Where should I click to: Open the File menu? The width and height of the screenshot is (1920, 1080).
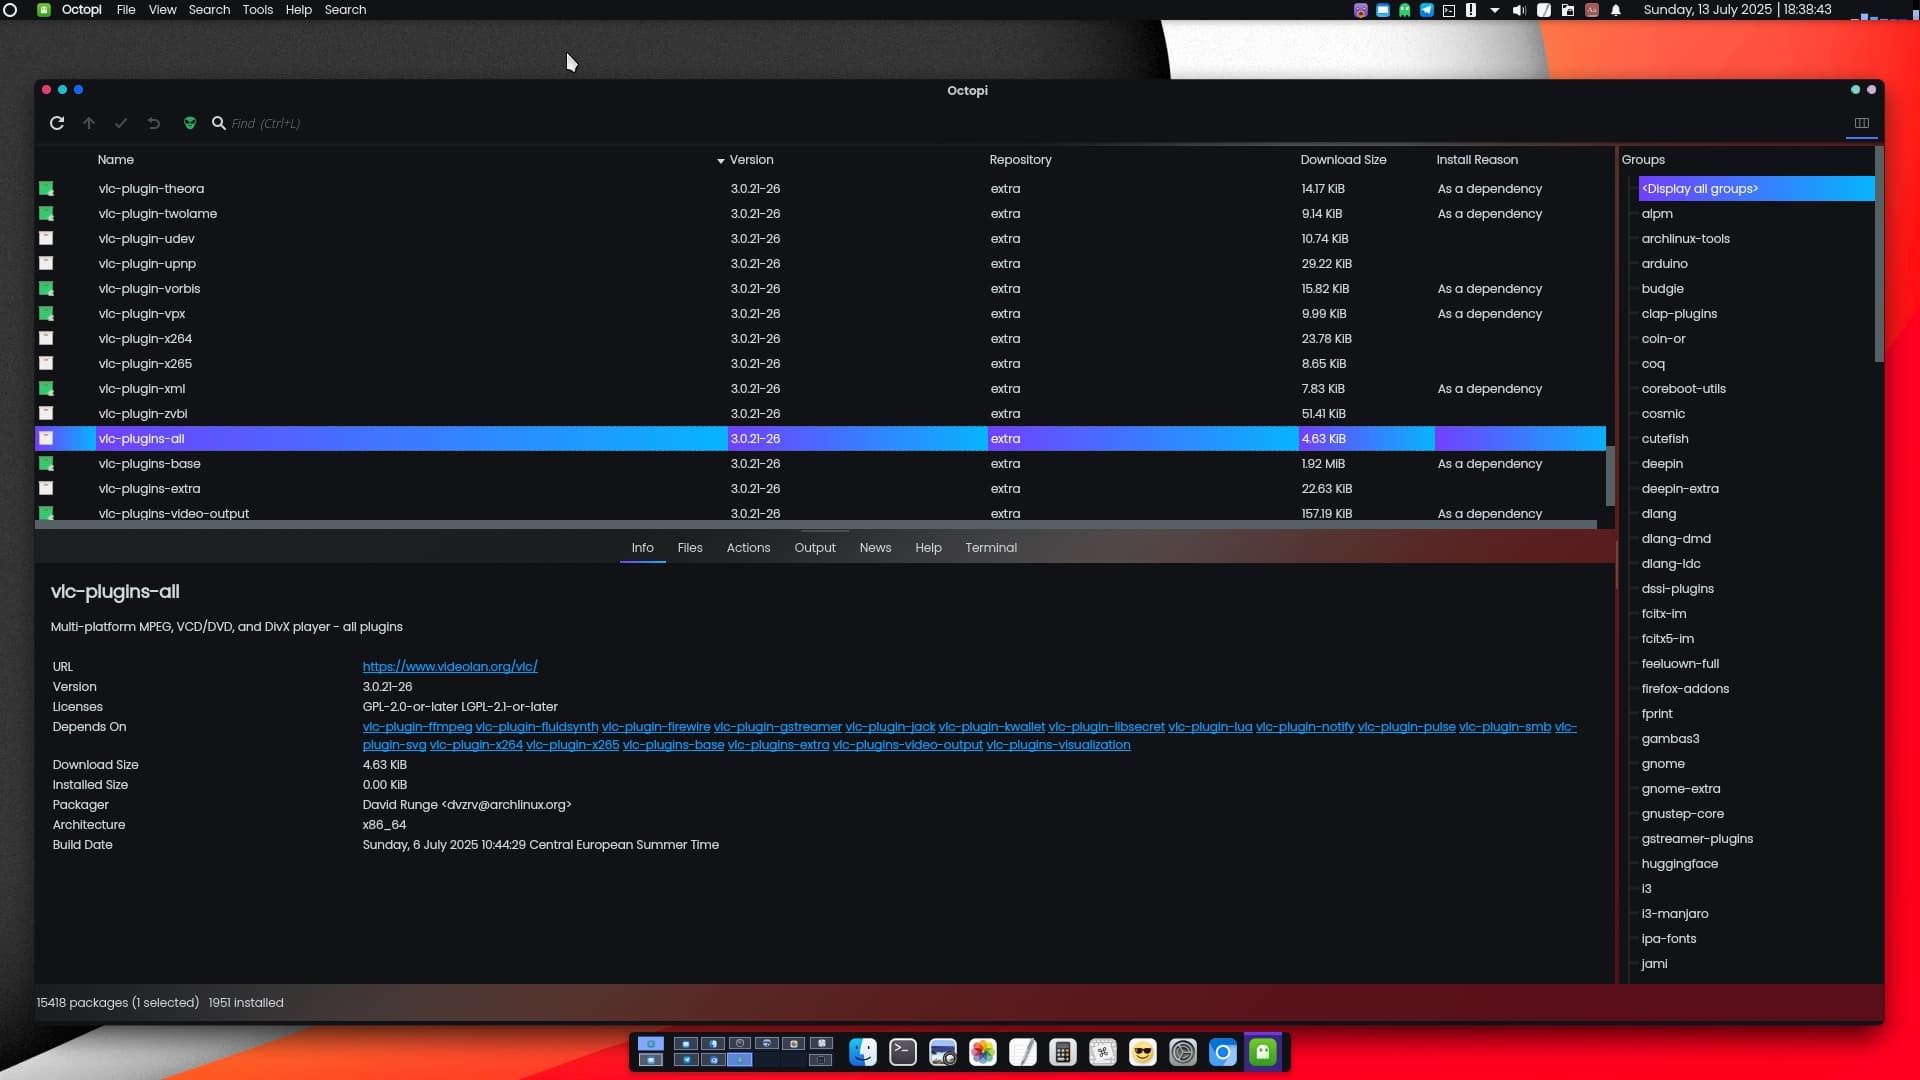point(126,10)
